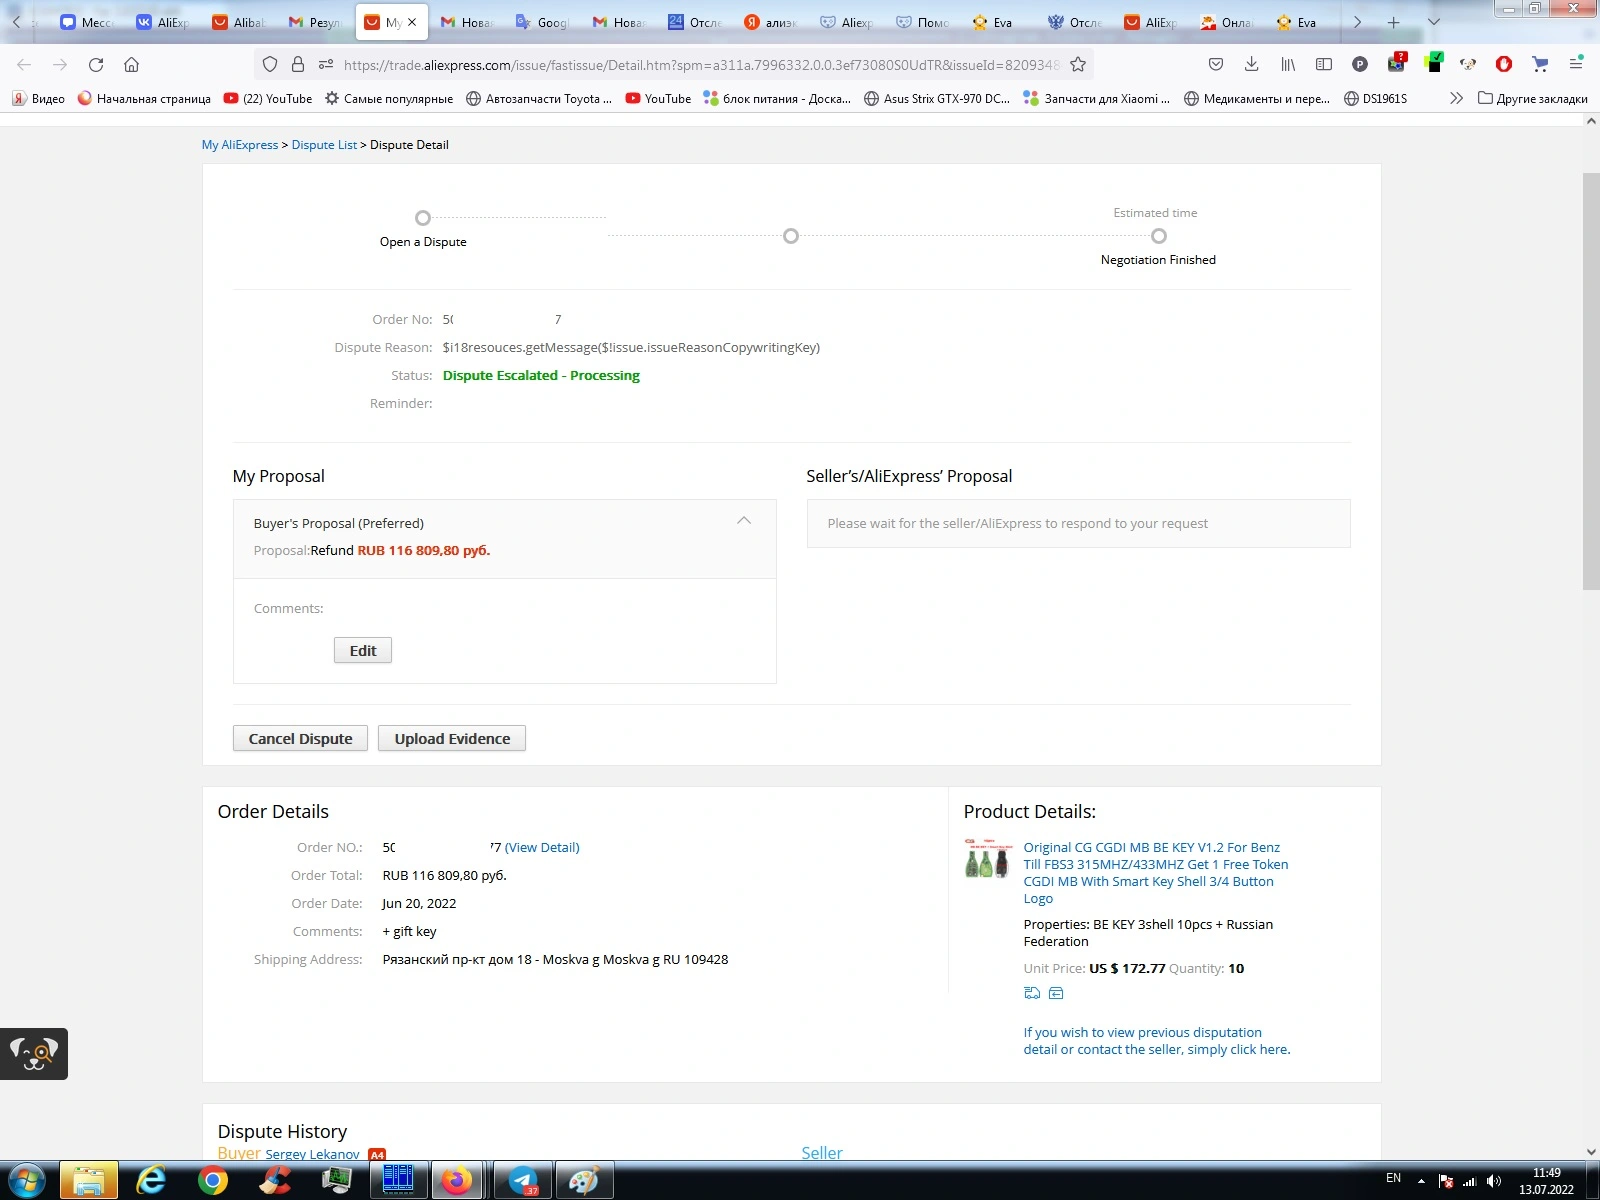Screen dimensions: 1600x1200
Task: Collapse the Buyer's Proposal panel
Action: tap(744, 520)
